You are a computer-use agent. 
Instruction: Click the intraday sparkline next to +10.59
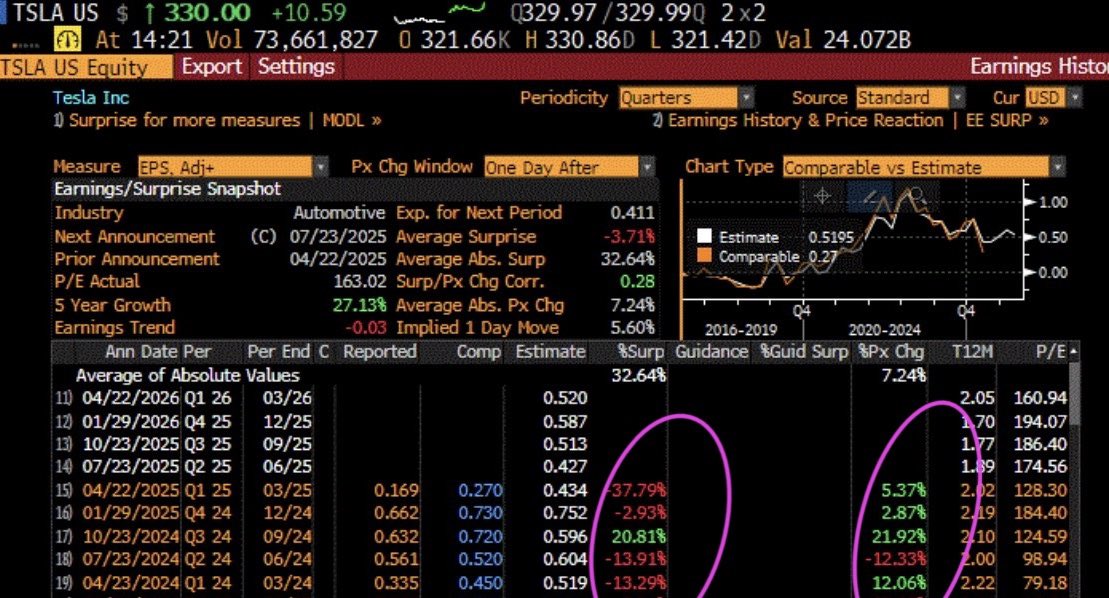point(439,13)
